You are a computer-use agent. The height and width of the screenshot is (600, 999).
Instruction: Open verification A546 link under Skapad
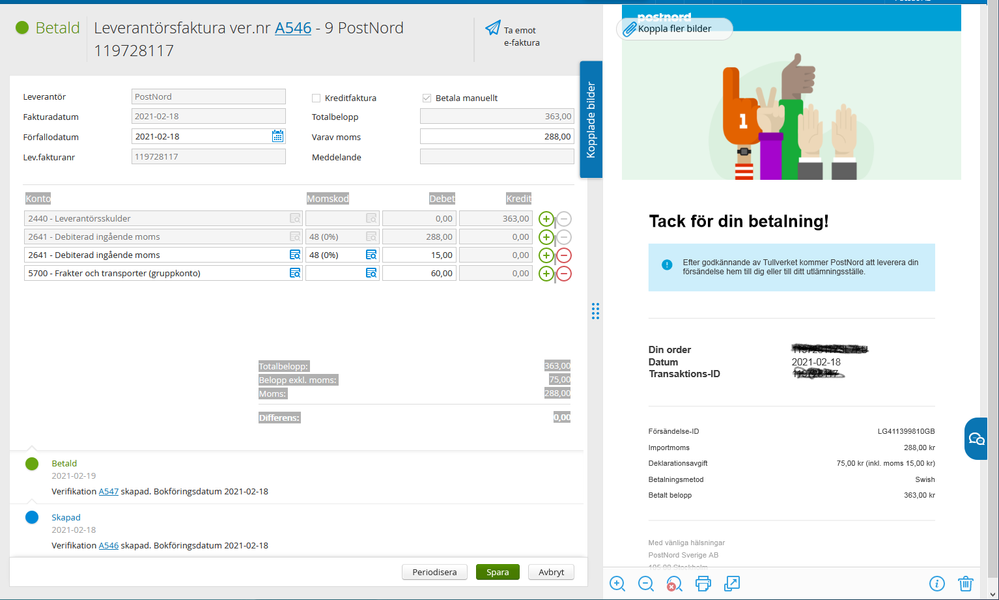pos(108,546)
